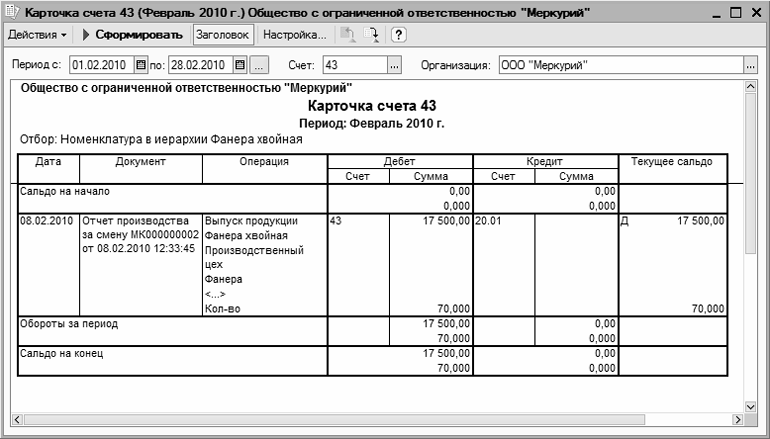Toggle the Заголовок header button
This screenshot has height=439, width=770.
click(222, 34)
